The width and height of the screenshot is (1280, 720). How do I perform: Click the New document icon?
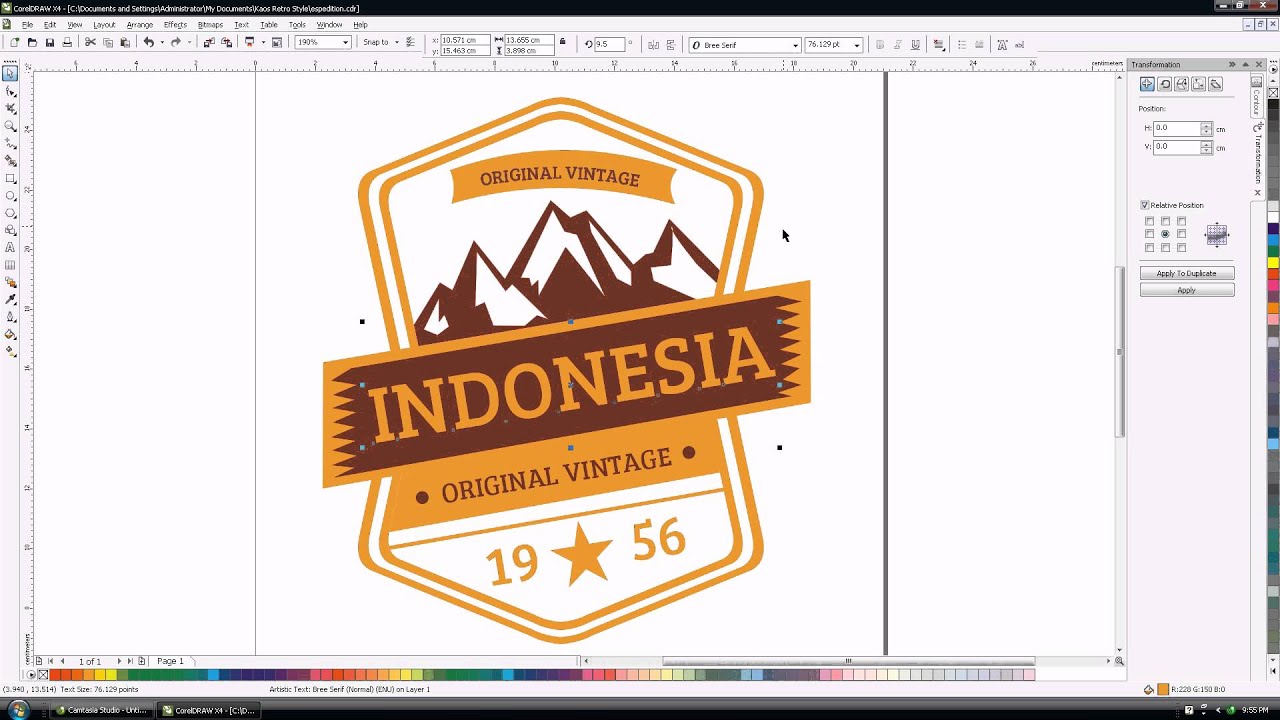coord(15,43)
